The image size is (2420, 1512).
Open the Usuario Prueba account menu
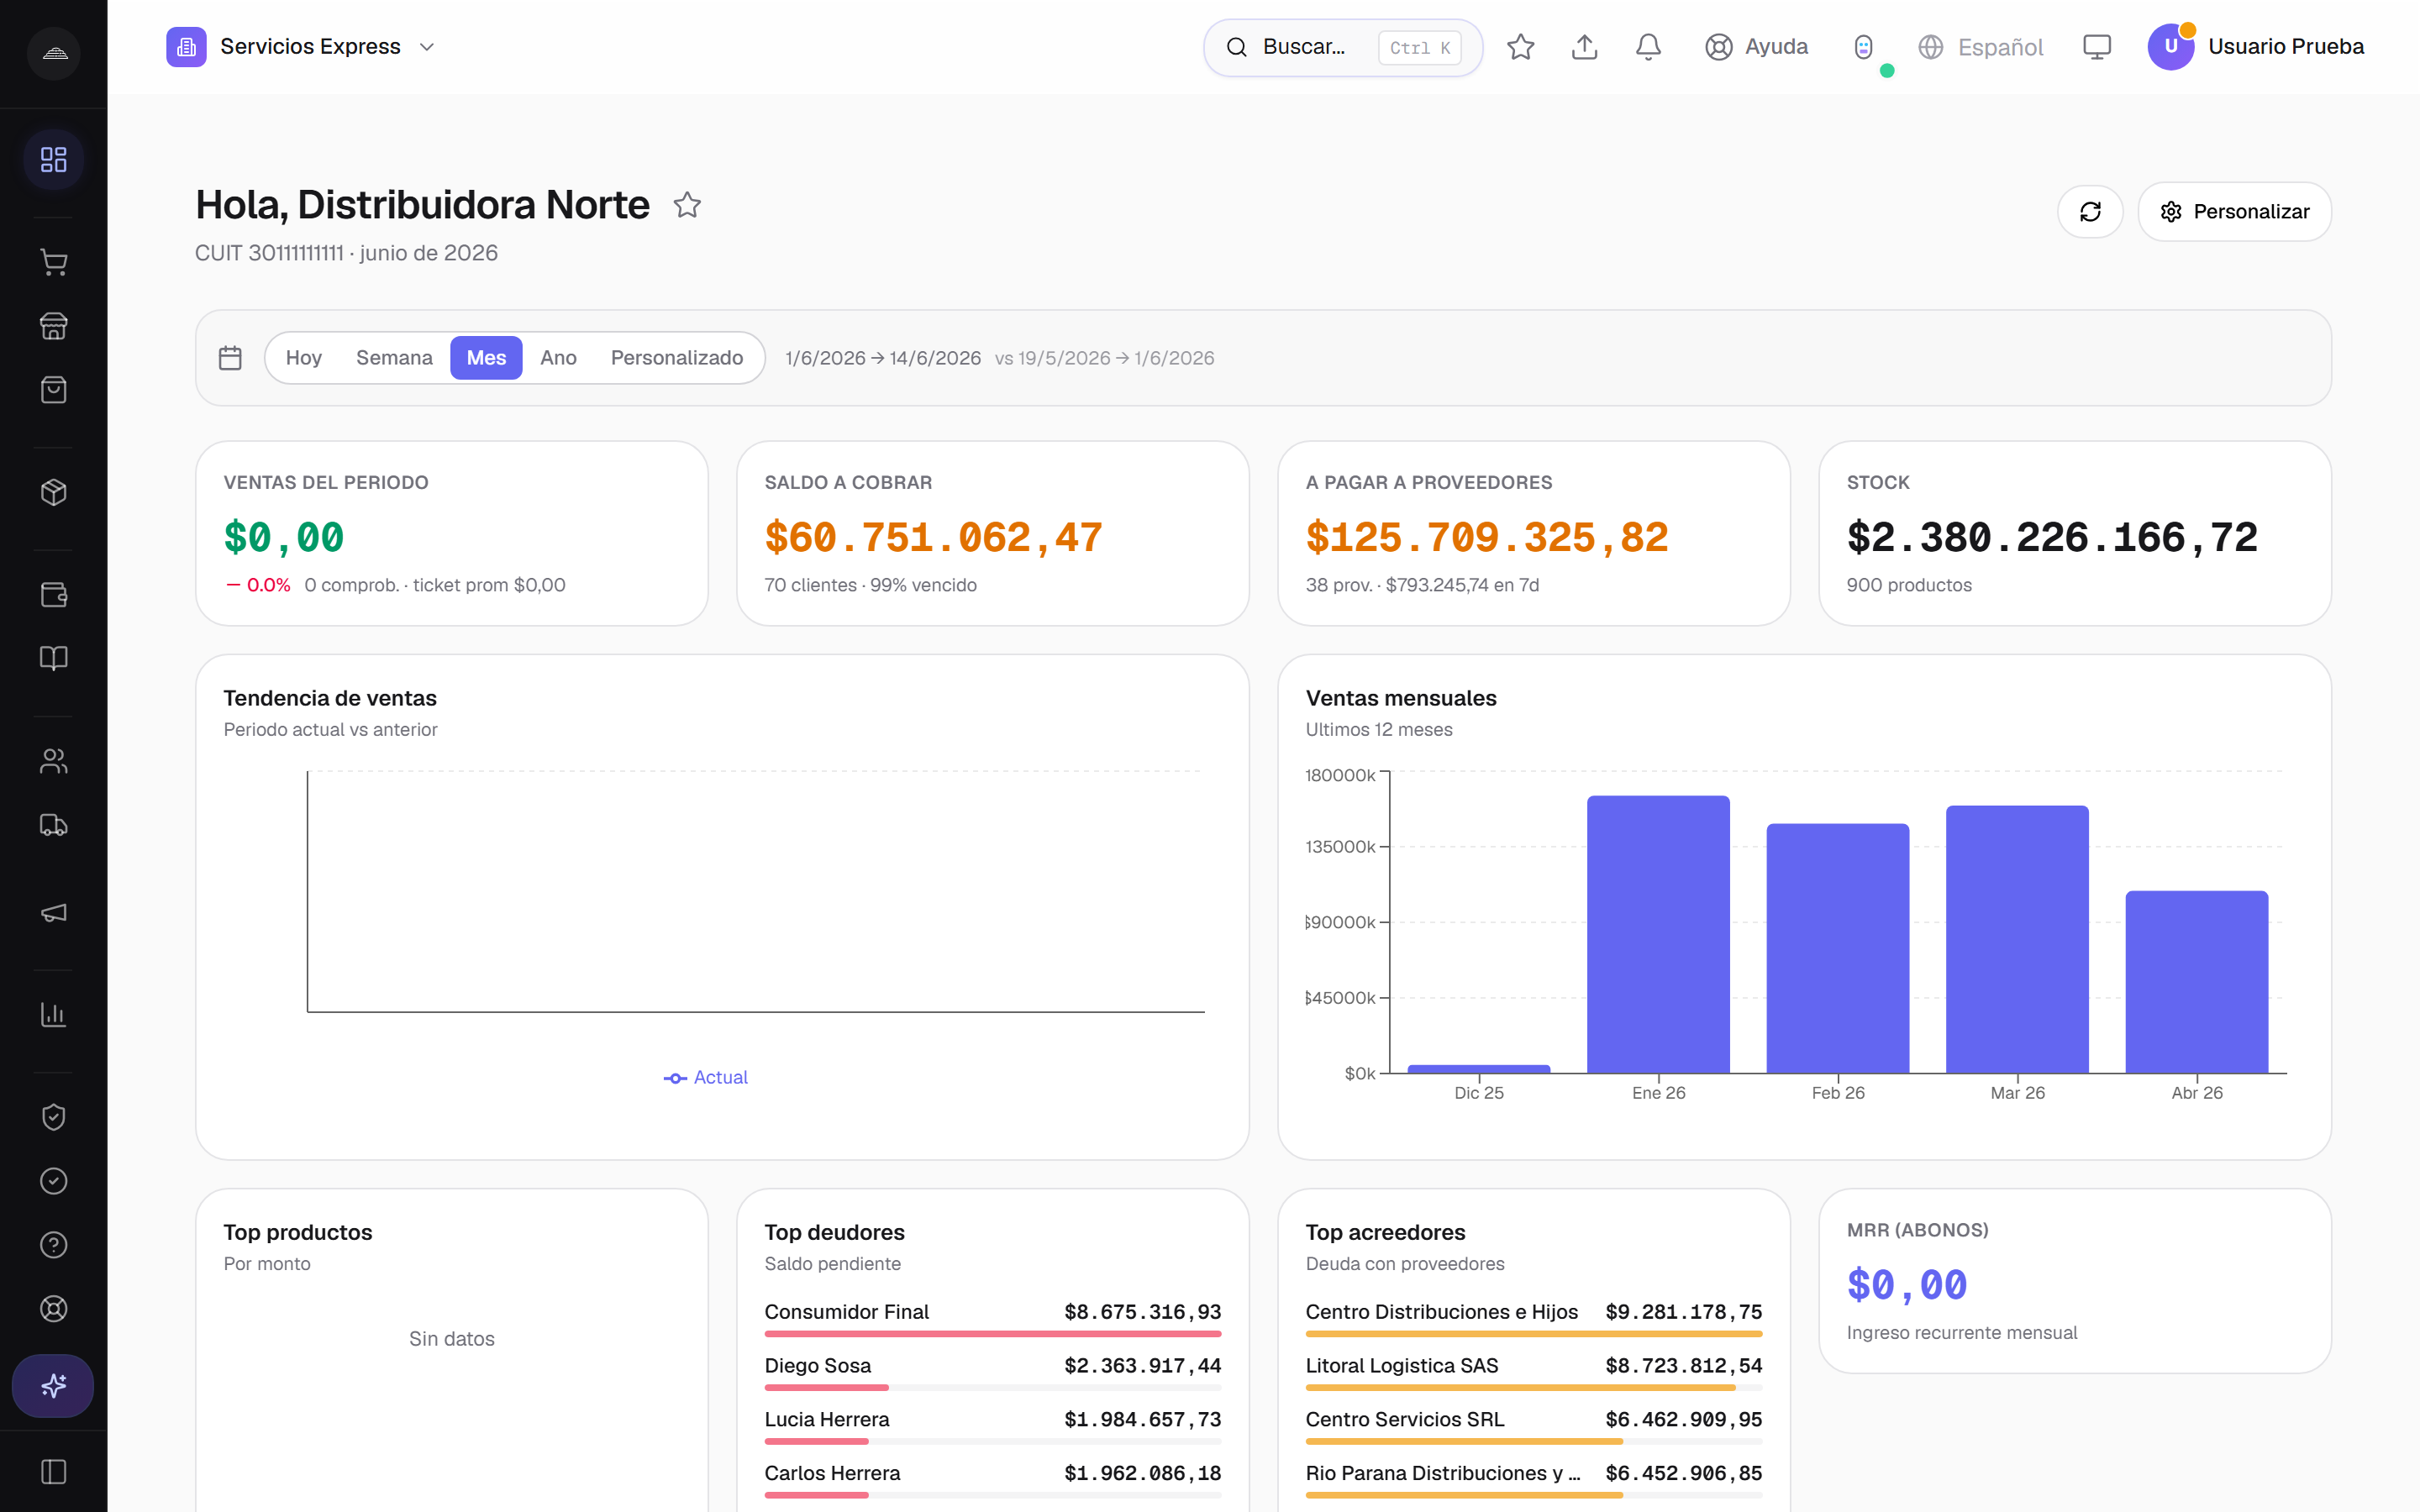[2256, 47]
